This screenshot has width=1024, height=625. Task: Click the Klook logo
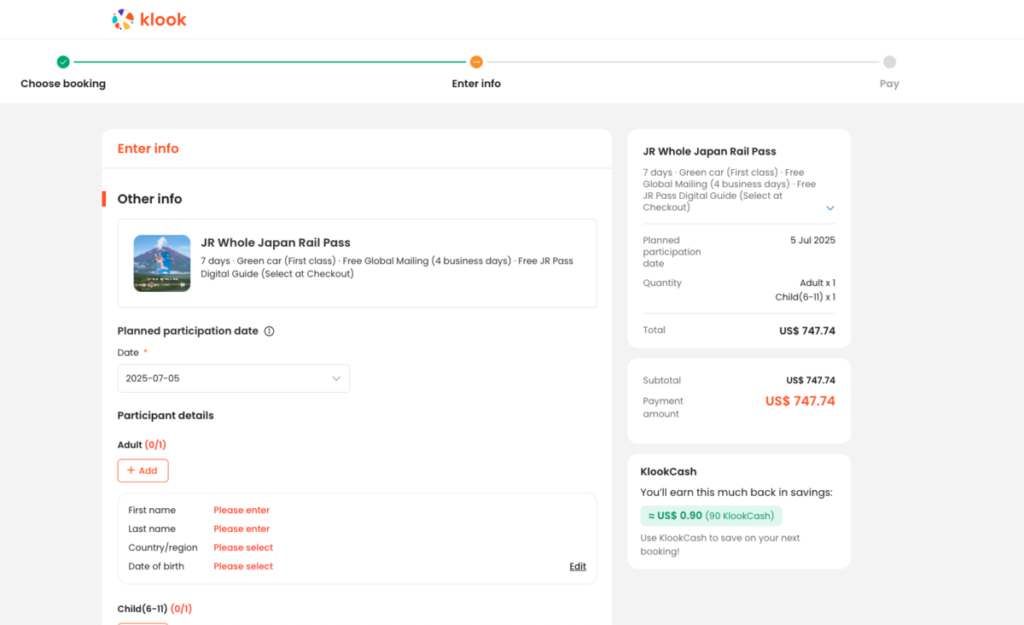click(149, 20)
